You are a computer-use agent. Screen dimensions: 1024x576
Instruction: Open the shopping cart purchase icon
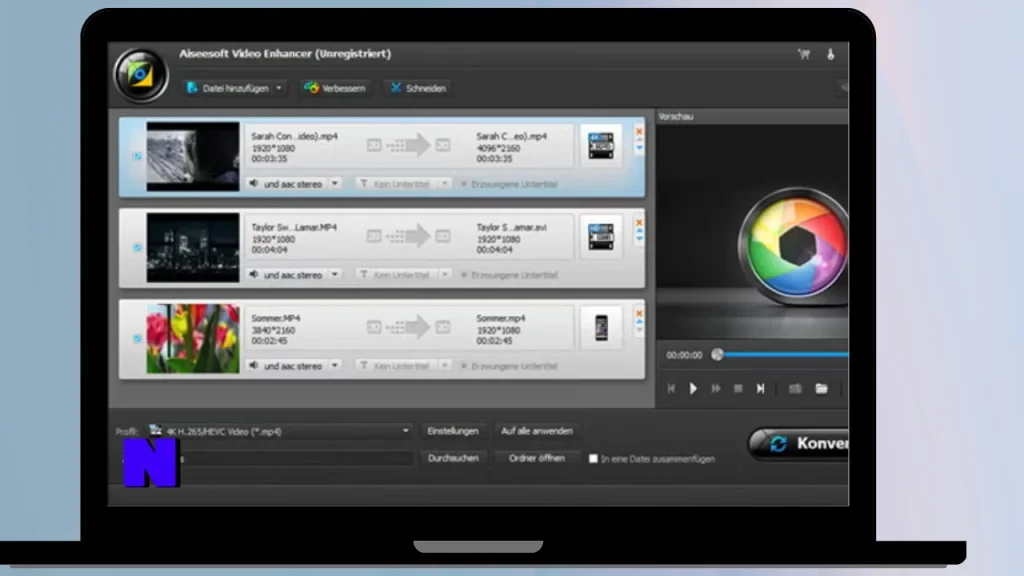click(804, 54)
